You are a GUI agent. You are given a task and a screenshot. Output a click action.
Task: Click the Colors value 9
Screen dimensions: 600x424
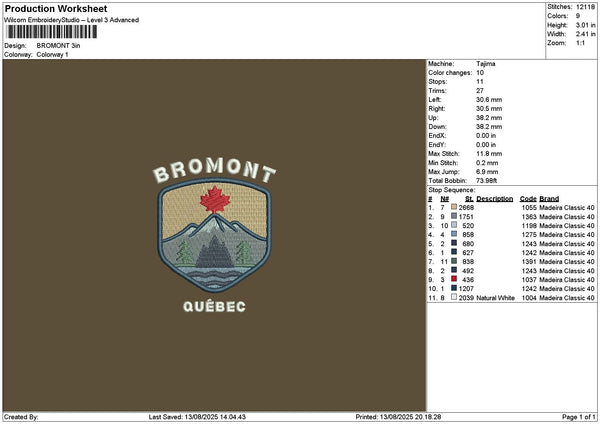pyautogui.click(x=578, y=16)
